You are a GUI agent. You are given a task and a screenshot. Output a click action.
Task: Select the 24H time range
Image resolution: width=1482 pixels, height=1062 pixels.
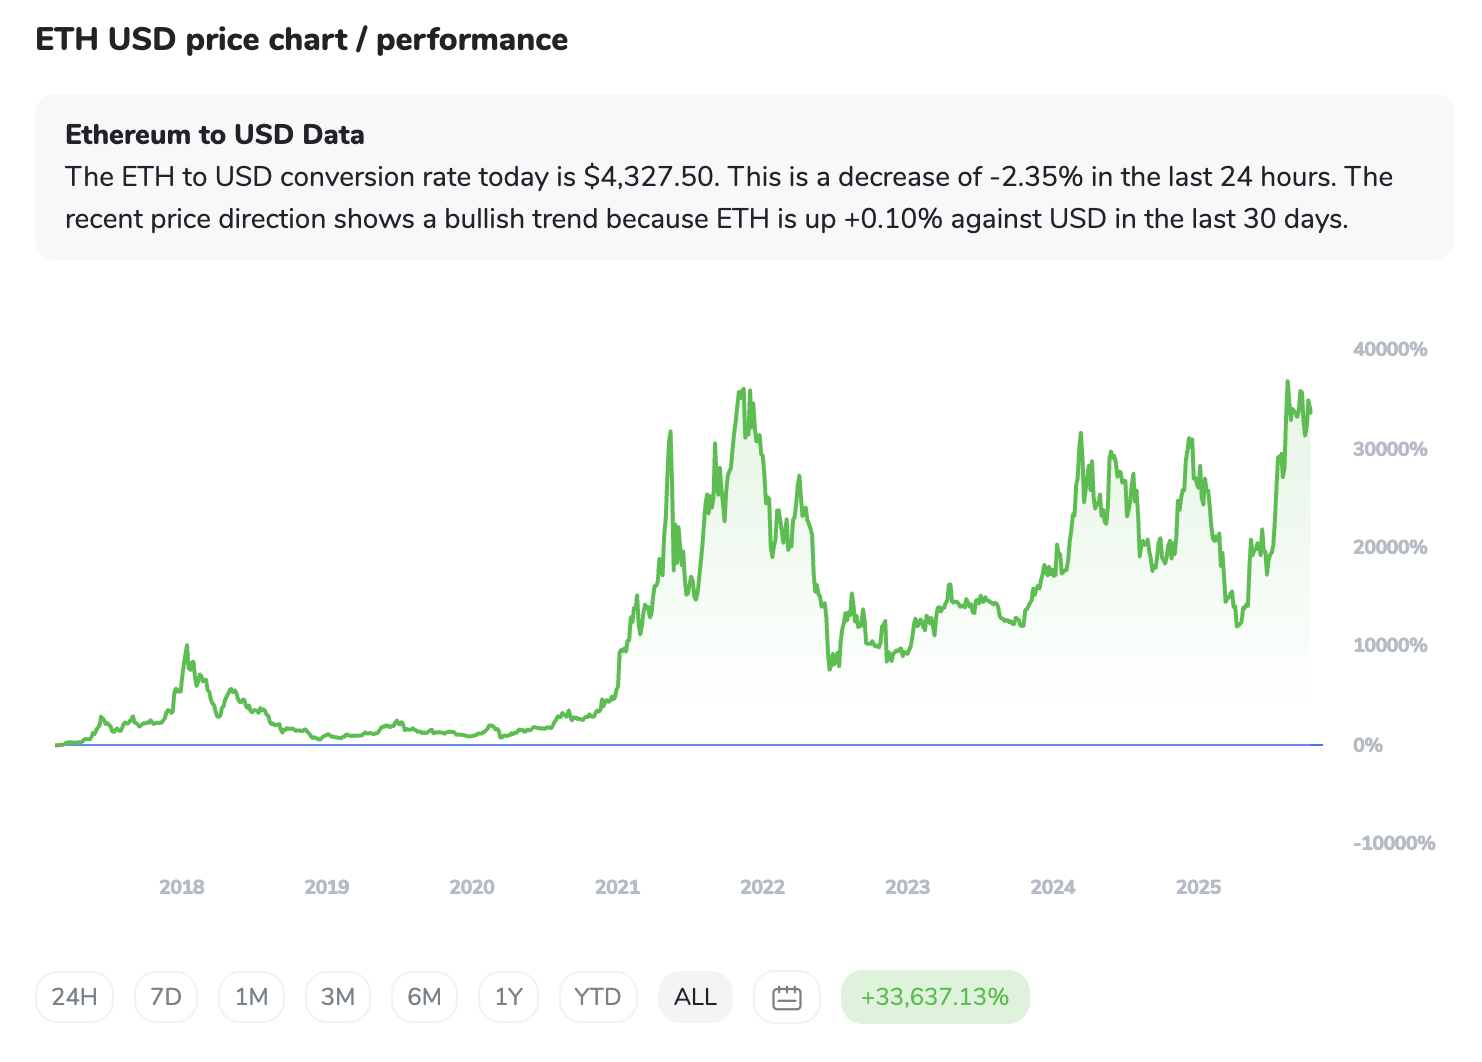[75, 997]
